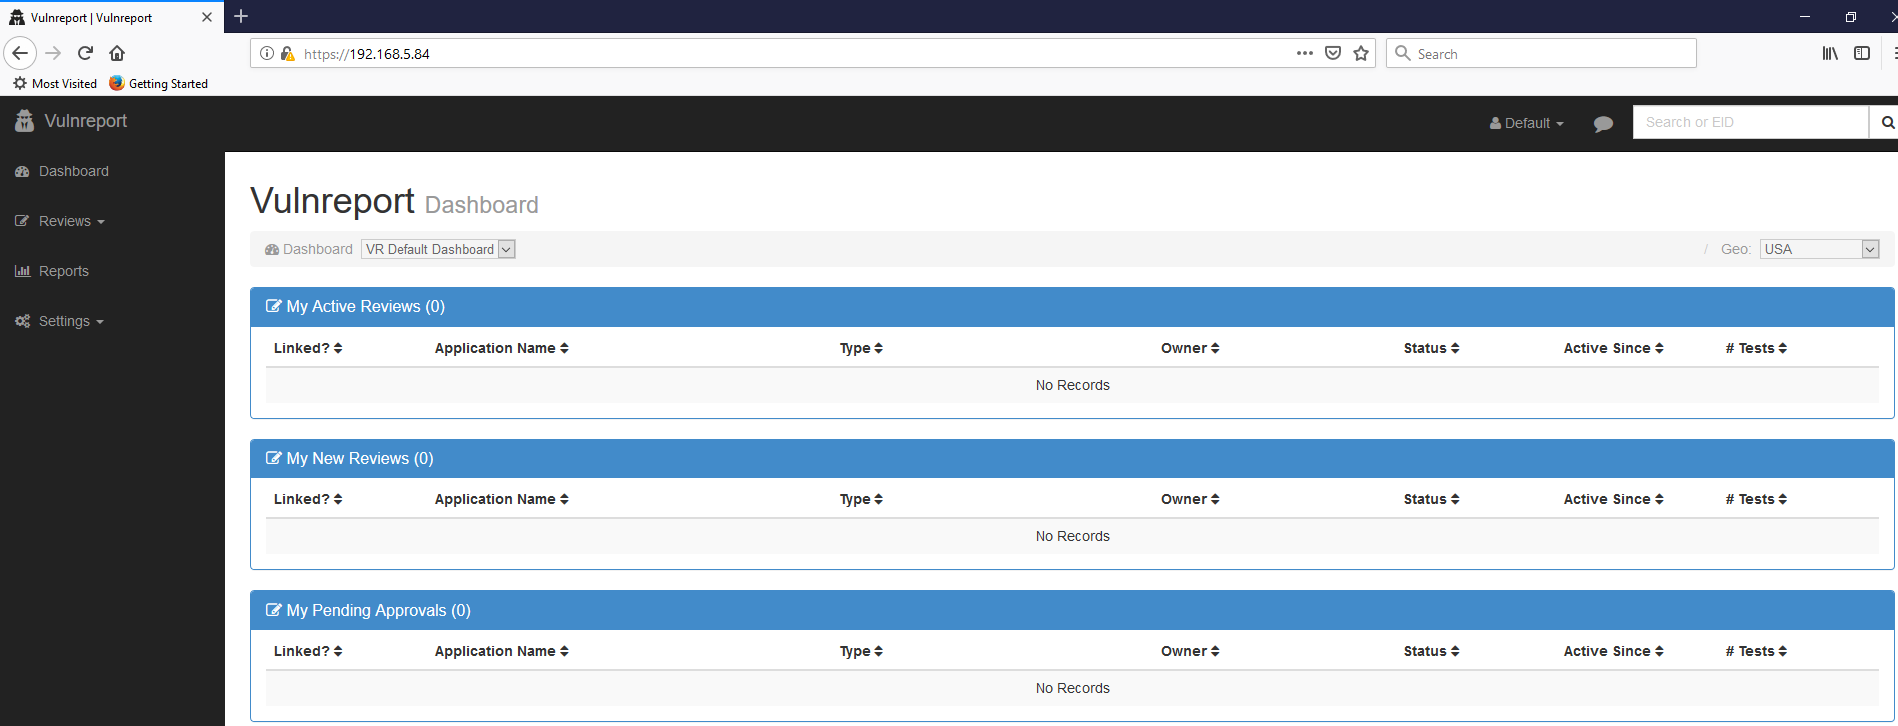The height and width of the screenshot is (726, 1898).
Task: Sort Pending Approvals by # Tests
Action: pos(1756,651)
